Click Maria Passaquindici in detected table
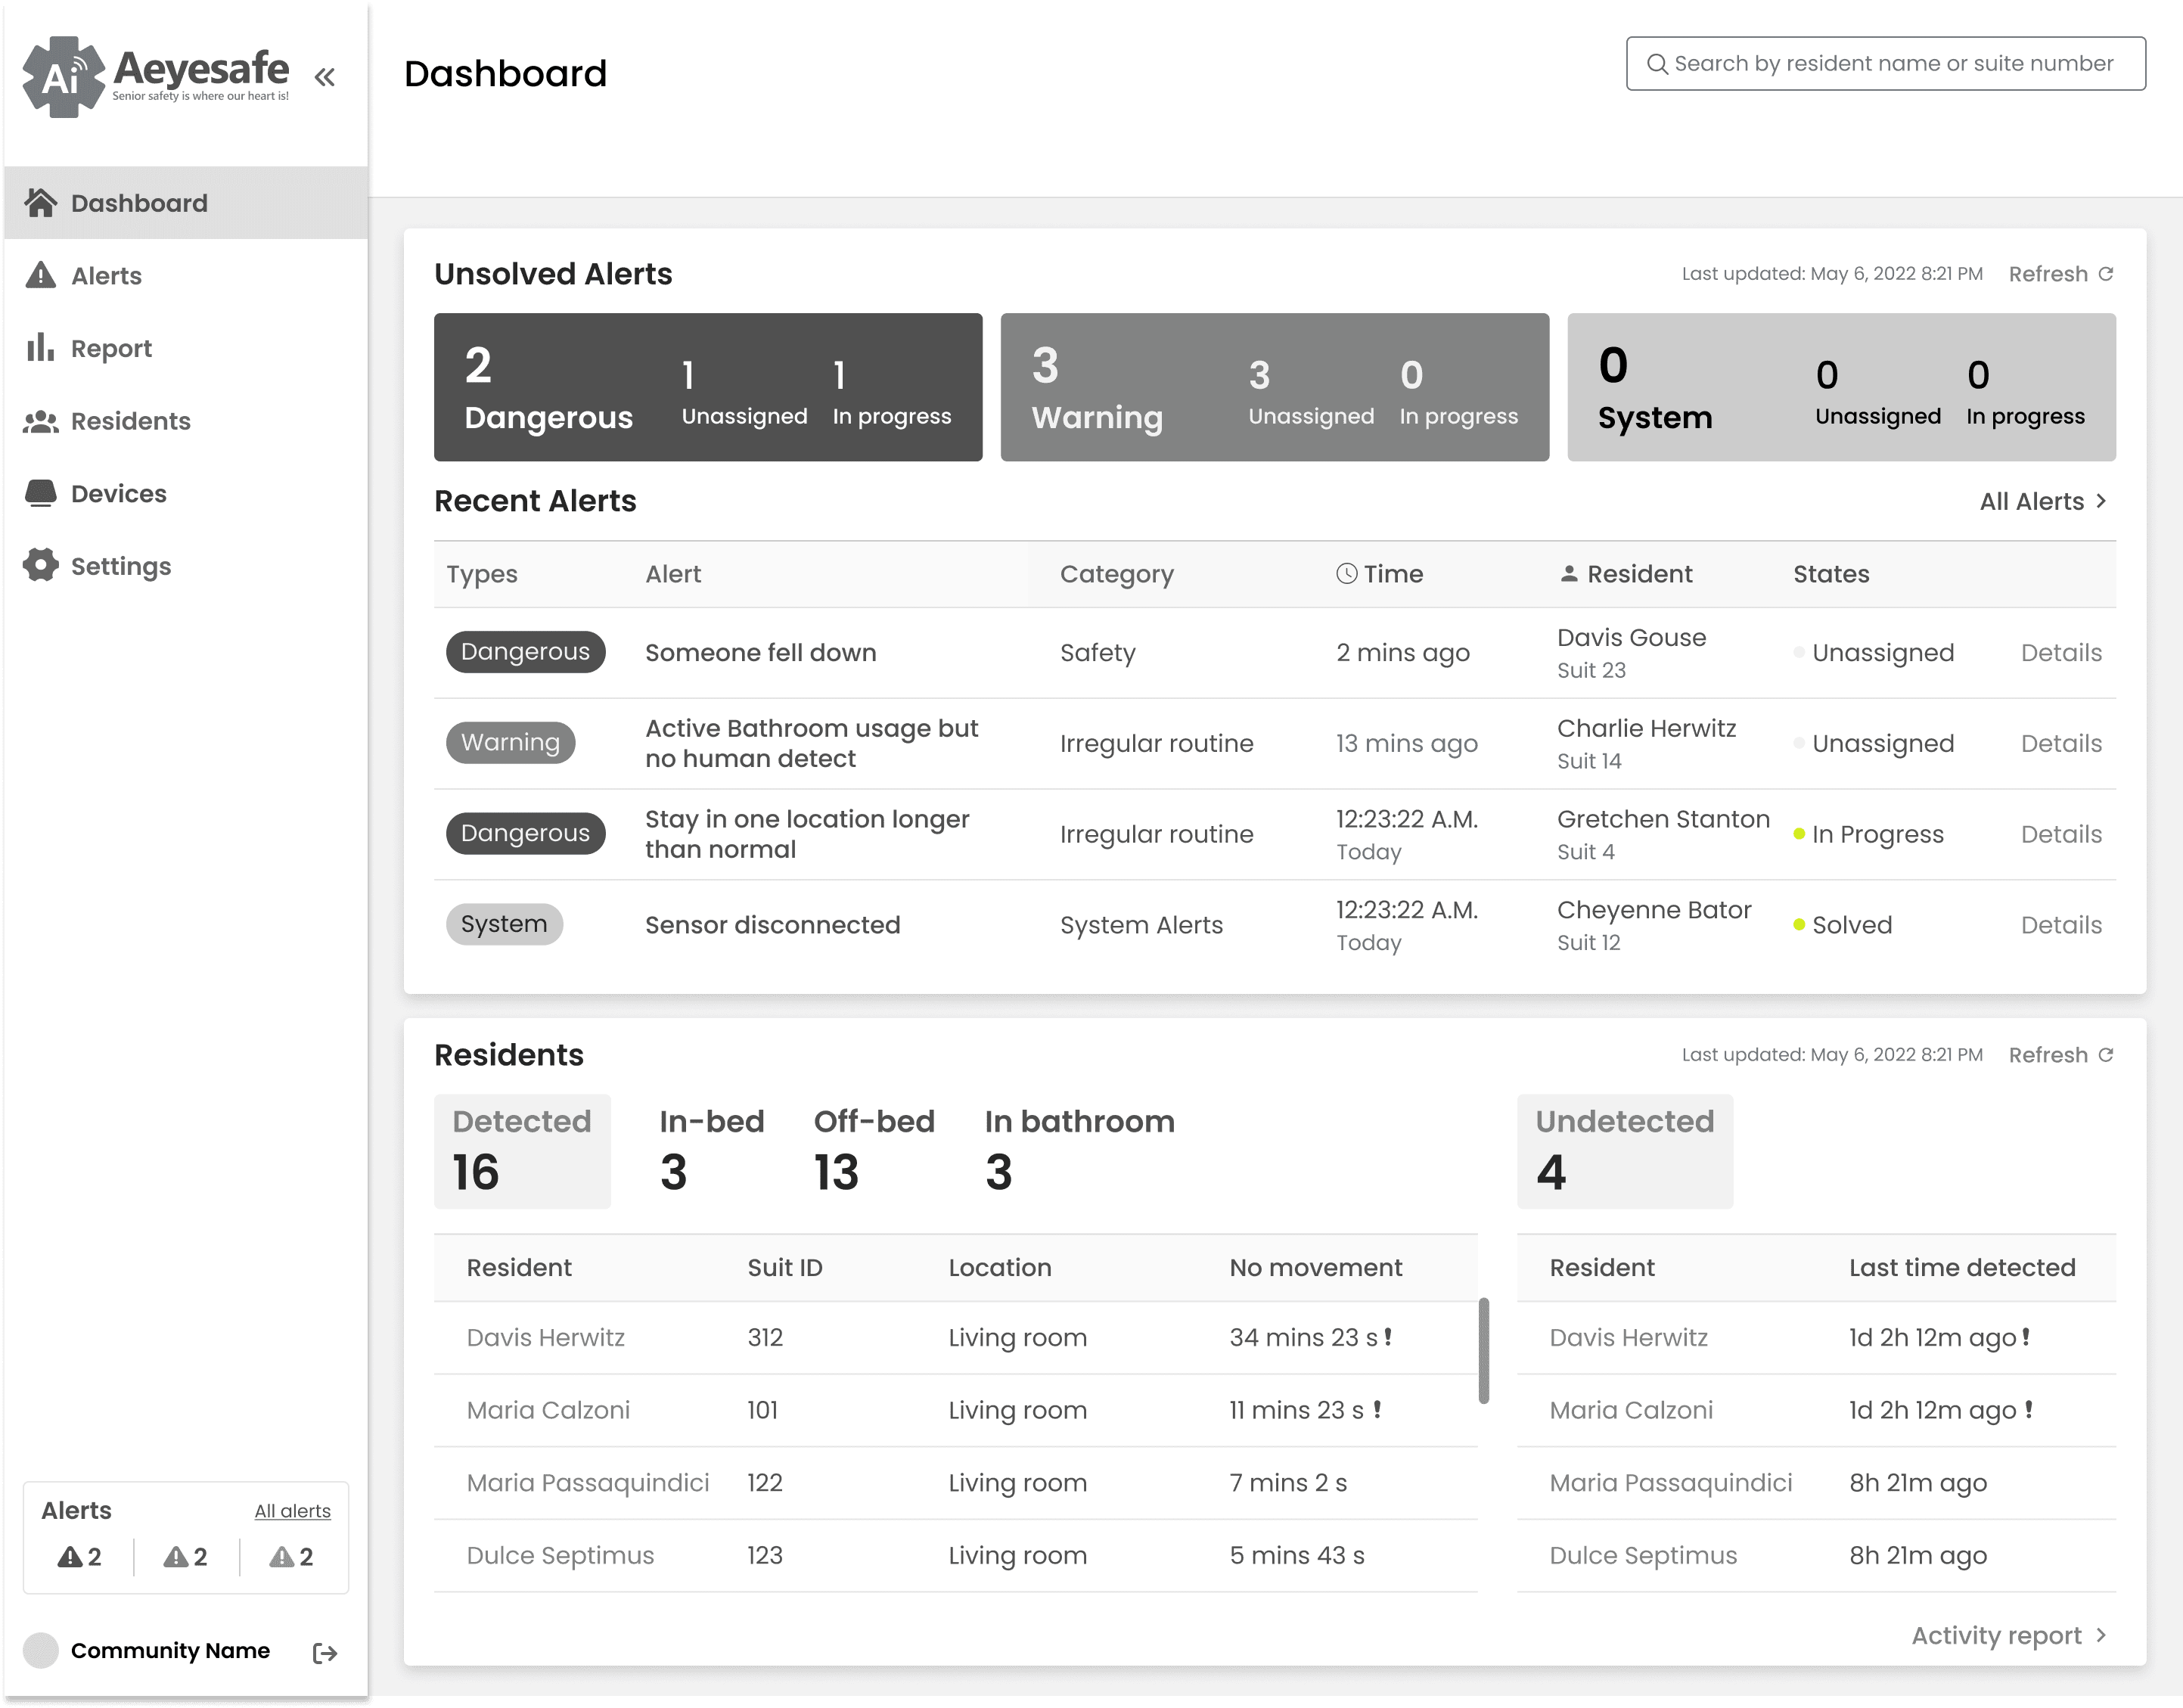Viewport: 2183px width, 1708px height. pyautogui.click(x=588, y=1482)
